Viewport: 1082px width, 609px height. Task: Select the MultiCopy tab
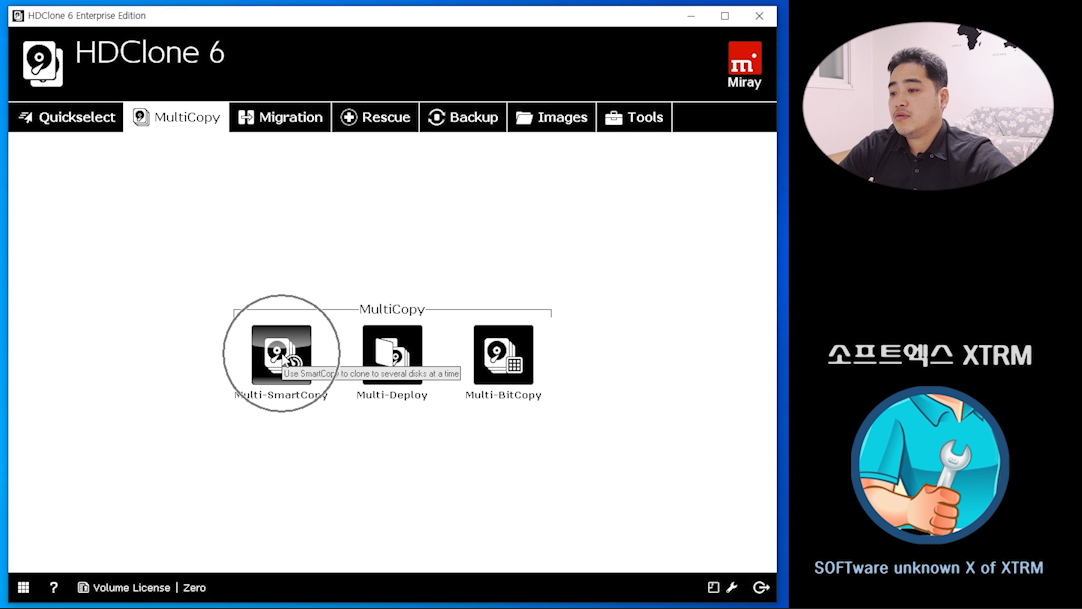[x=177, y=117]
